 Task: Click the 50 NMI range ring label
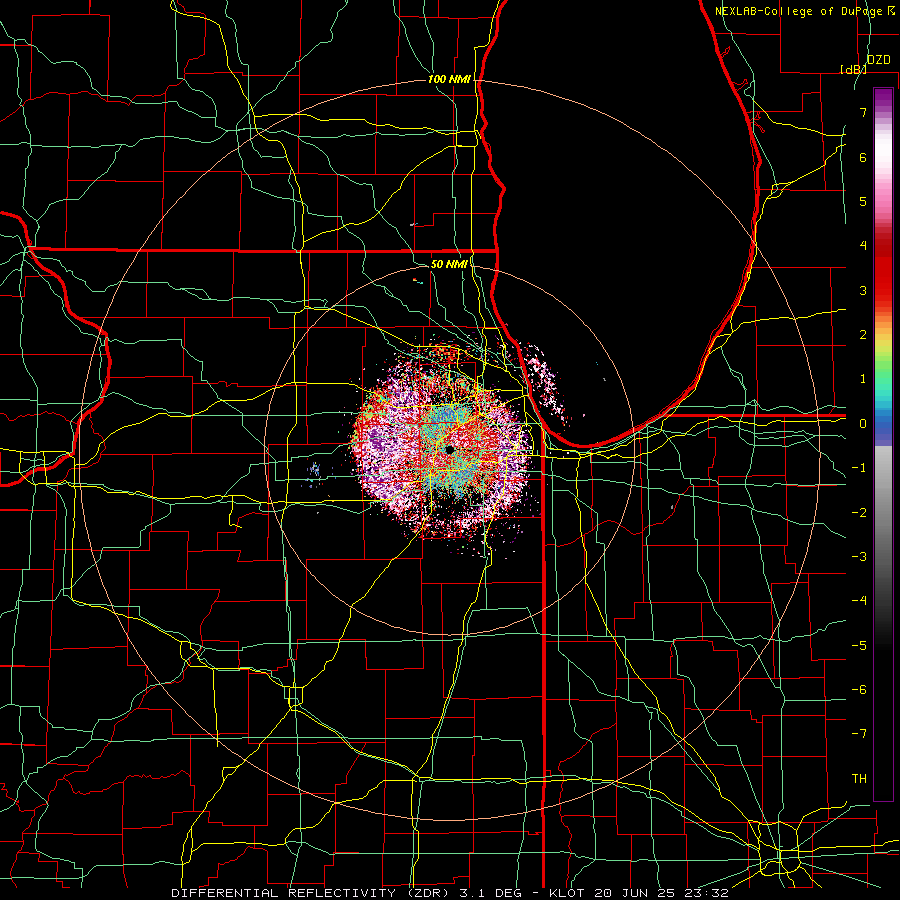click(449, 264)
